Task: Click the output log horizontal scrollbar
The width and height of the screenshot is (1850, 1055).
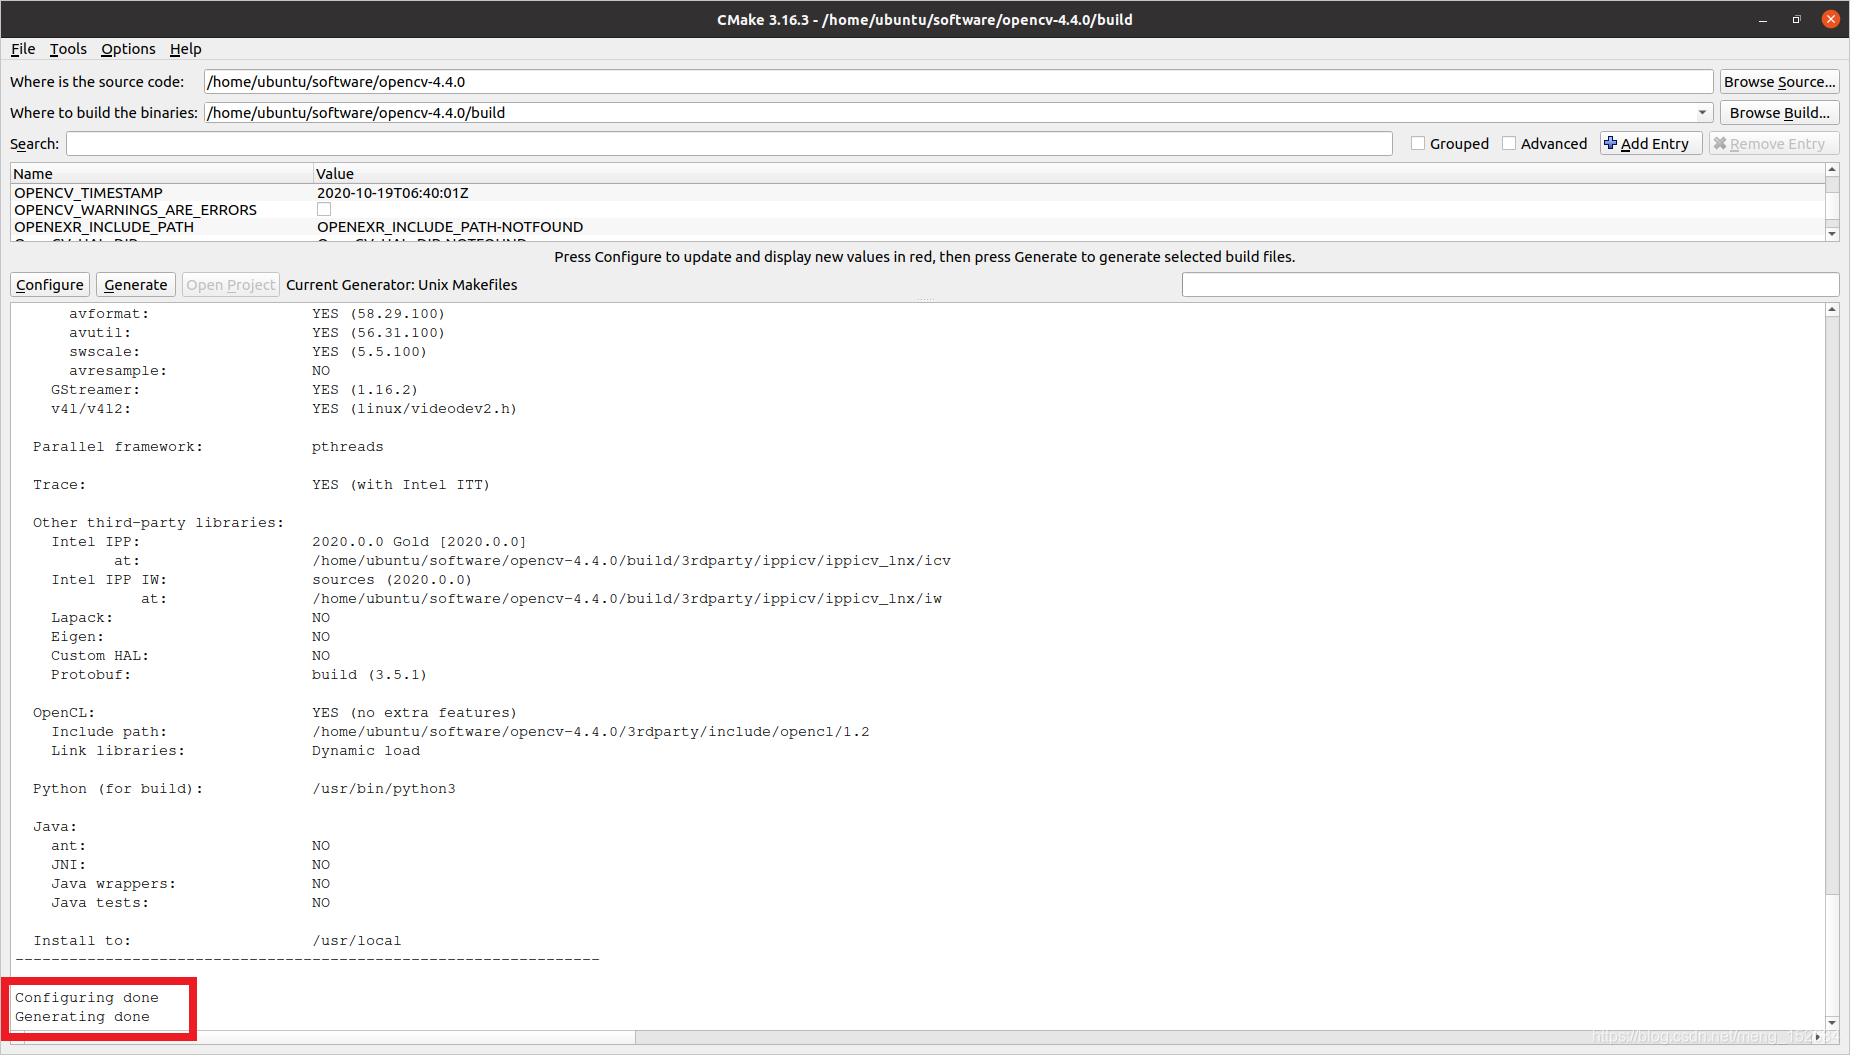Action: pos(330,1037)
